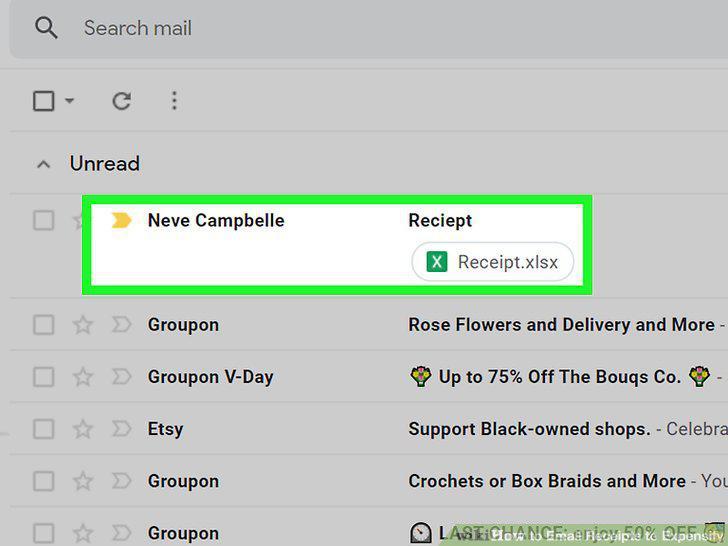Open the Reciept email from Neve Campbelle

tap(337, 245)
